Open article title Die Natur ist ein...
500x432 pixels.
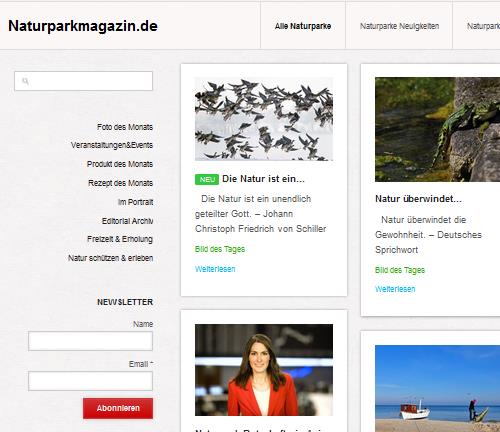tap(263, 179)
